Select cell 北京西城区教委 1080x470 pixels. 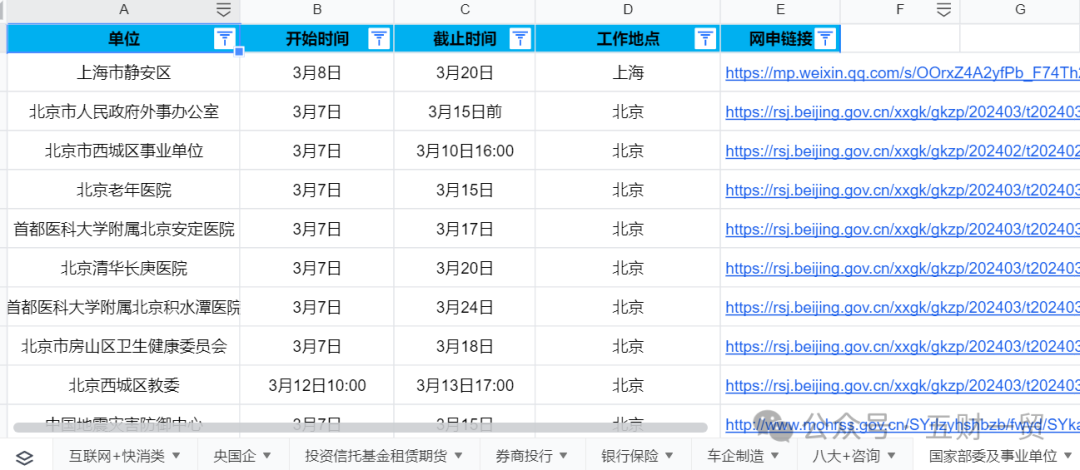point(124,385)
